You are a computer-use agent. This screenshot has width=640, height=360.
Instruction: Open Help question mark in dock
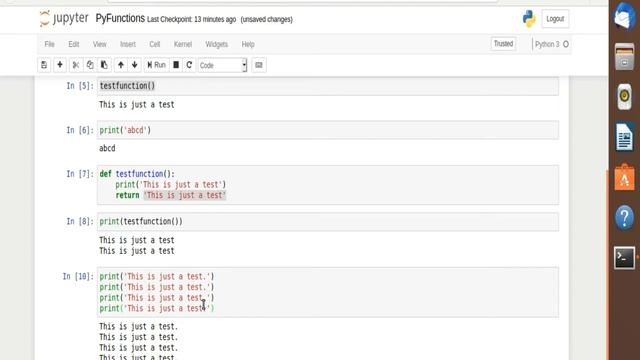pyautogui.click(x=624, y=217)
